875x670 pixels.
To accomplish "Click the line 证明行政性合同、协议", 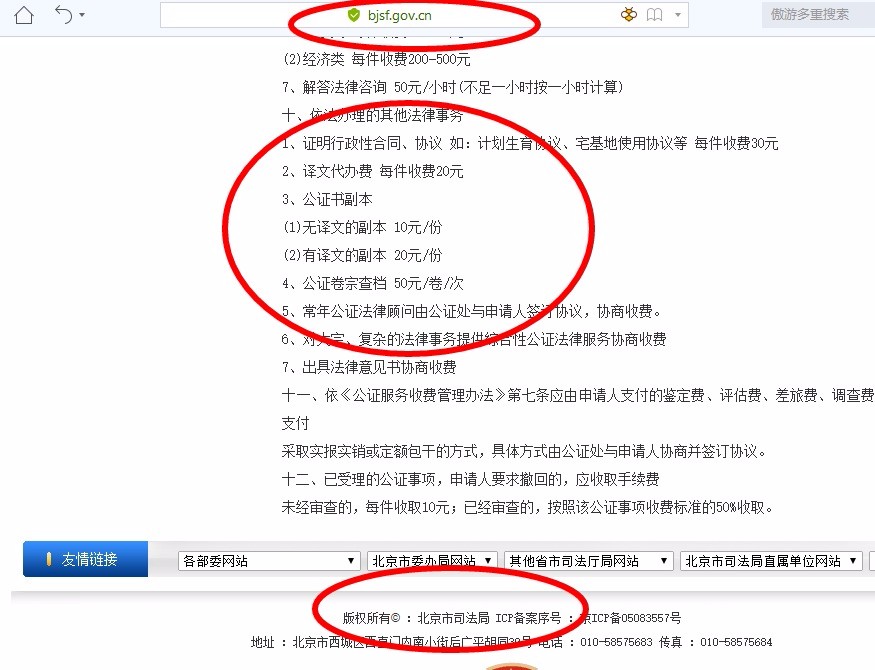I will [x=530, y=143].
